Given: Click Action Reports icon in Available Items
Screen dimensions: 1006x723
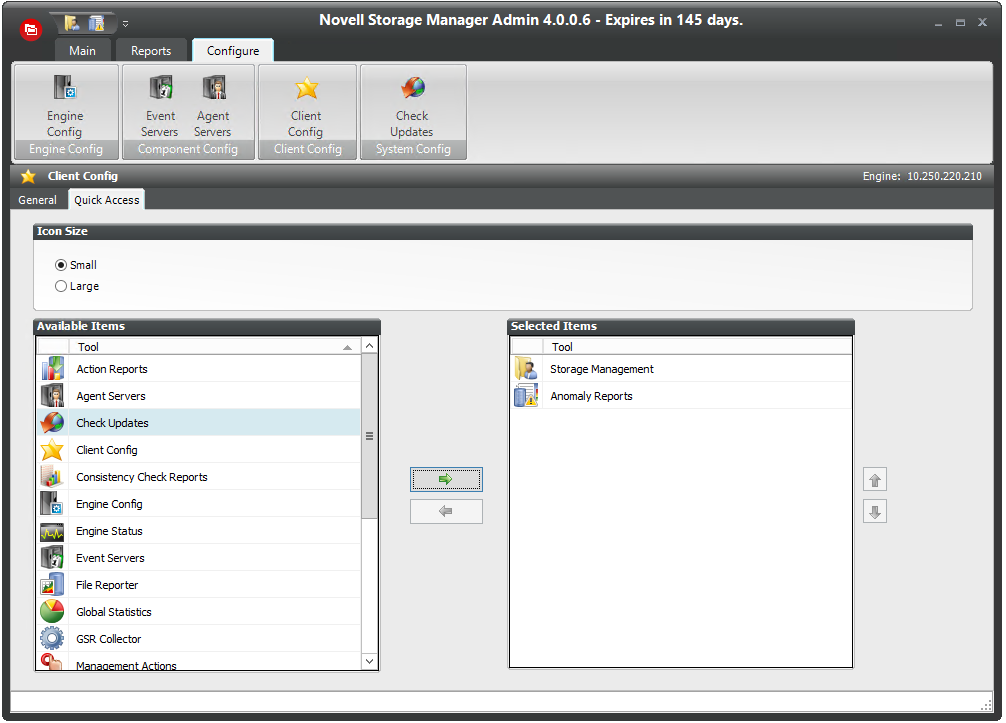Looking at the screenshot, I should (52, 369).
